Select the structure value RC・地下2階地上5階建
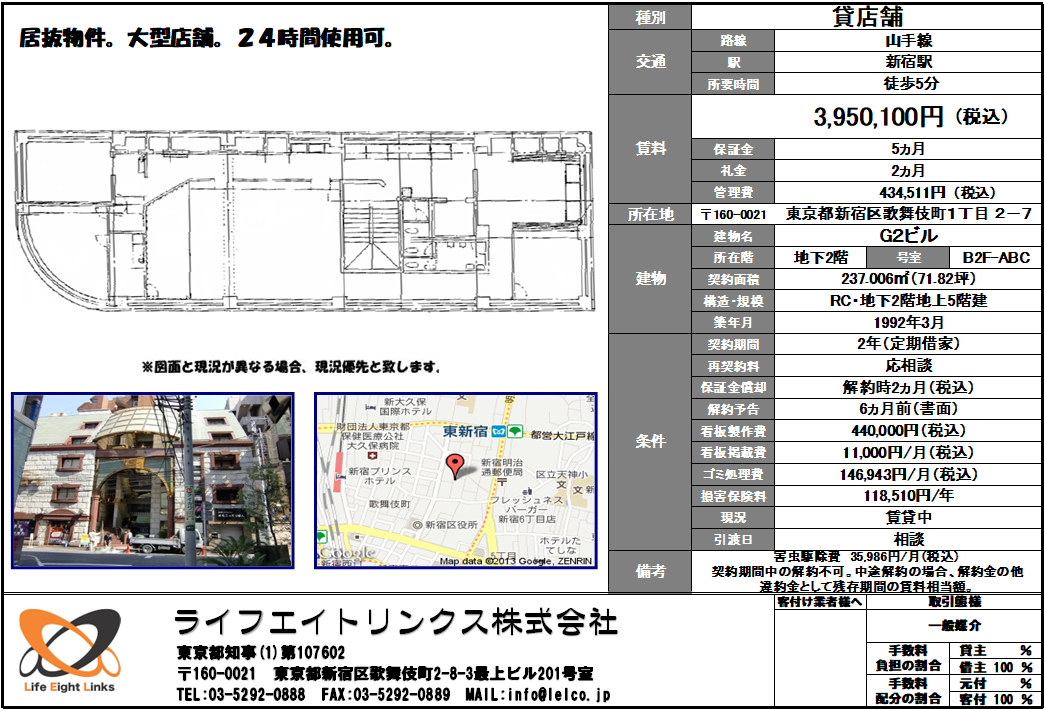The height and width of the screenshot is (709, 1044). pyautogui.click(x=908, y=301)
